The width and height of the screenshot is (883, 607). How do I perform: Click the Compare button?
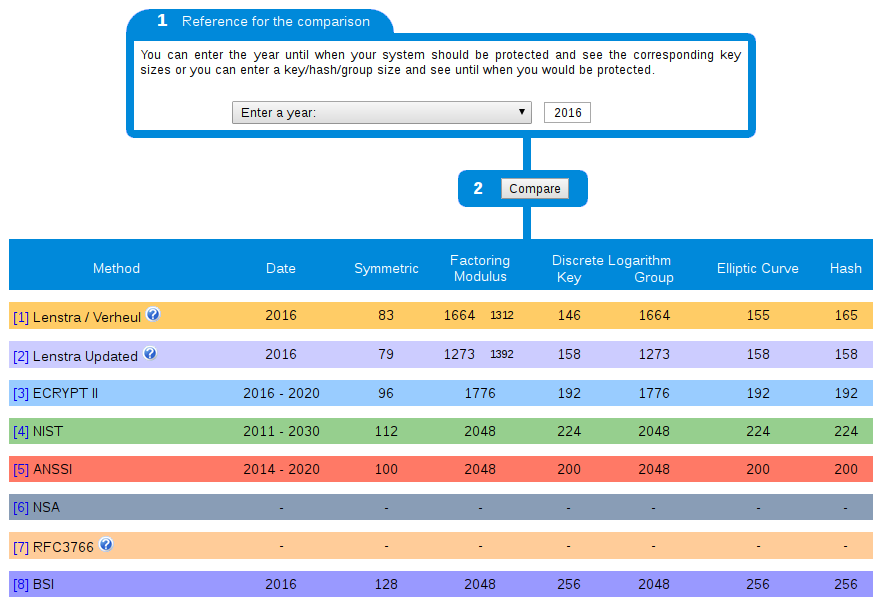tap(534, 189)
